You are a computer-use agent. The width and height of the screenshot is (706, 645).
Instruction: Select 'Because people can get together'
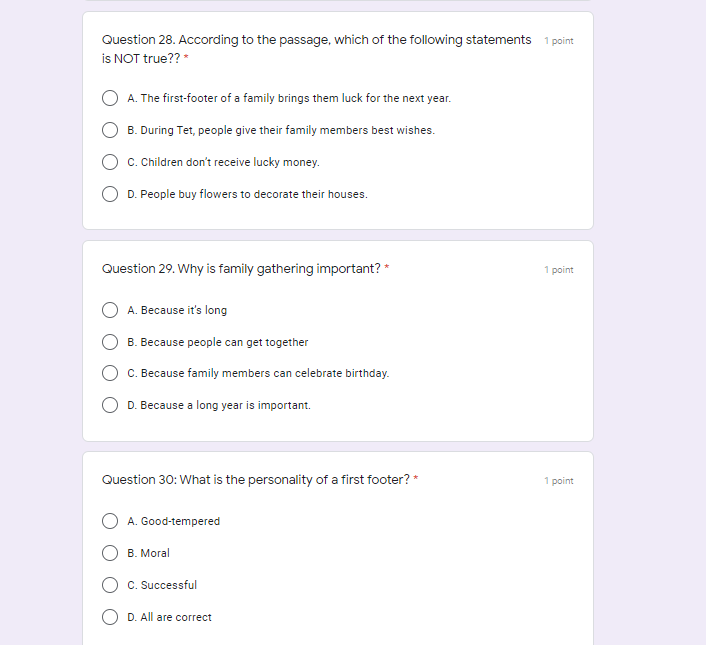(110, 342)
